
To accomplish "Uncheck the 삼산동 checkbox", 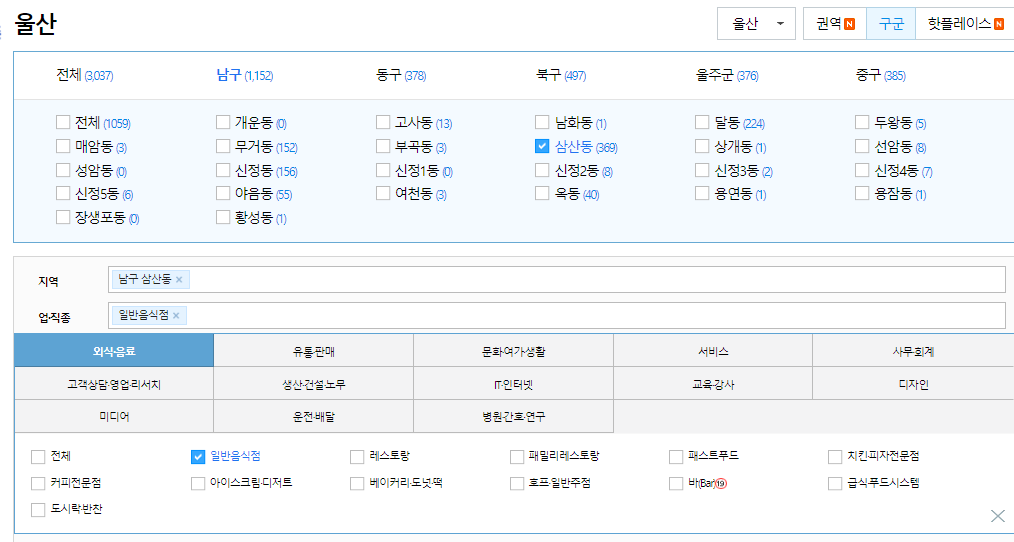I will (x=542, y=146).
